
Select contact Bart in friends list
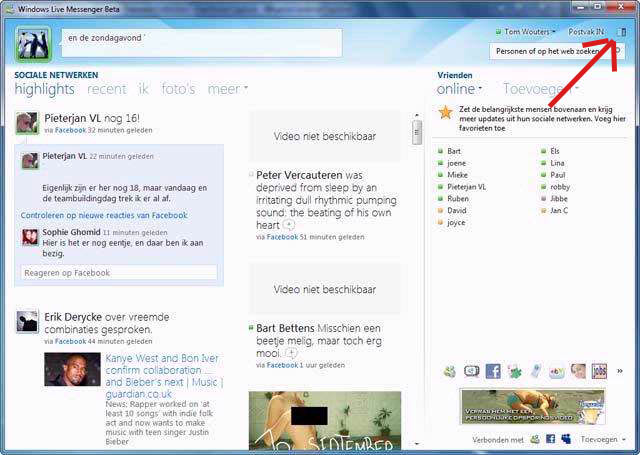coord(449,151)
